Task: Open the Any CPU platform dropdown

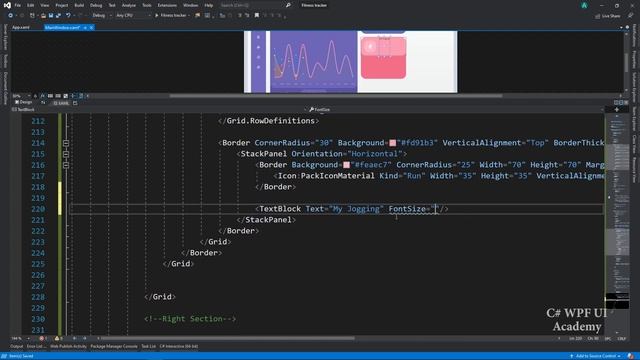Action: [133, 16]
